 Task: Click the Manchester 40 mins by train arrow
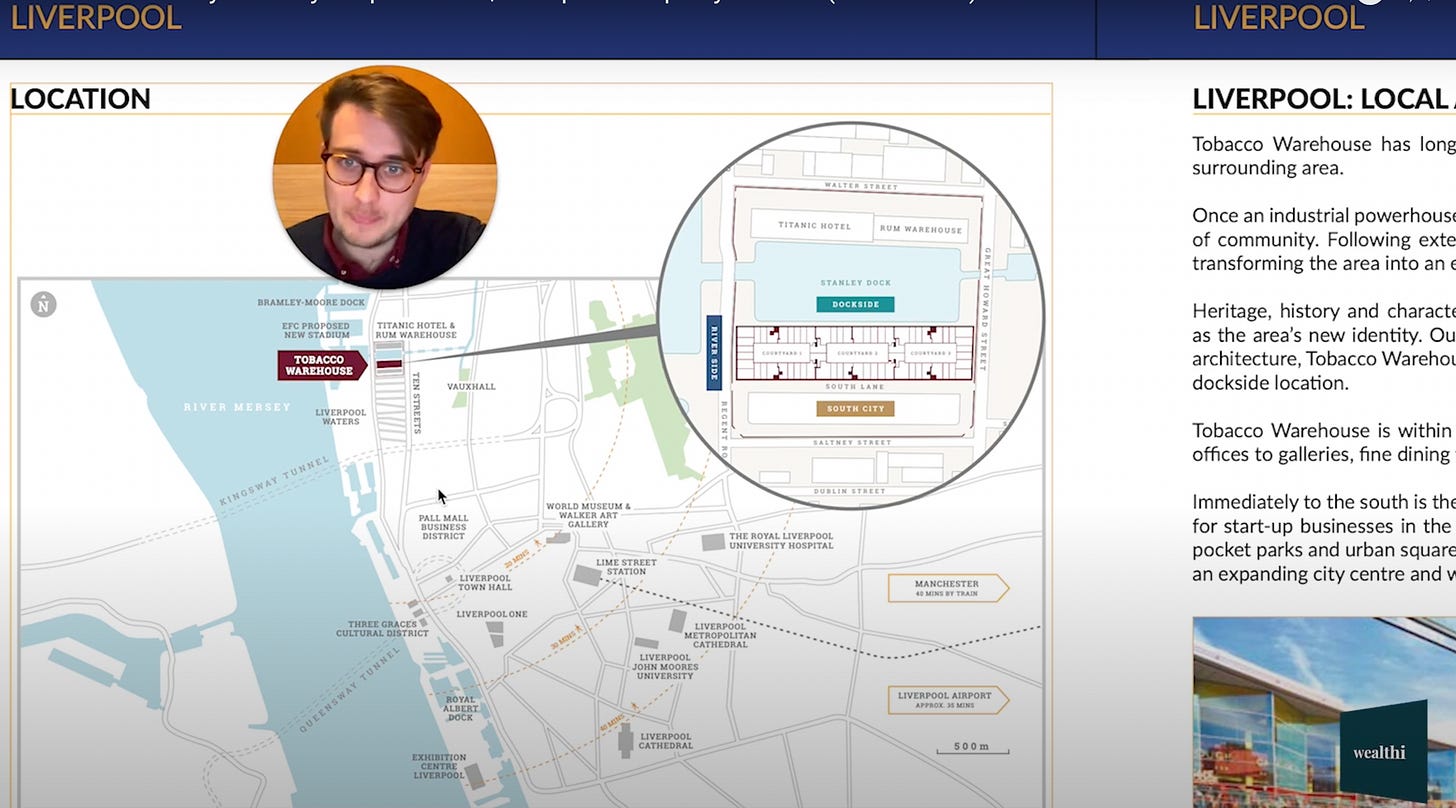click(x=948, y=588)
